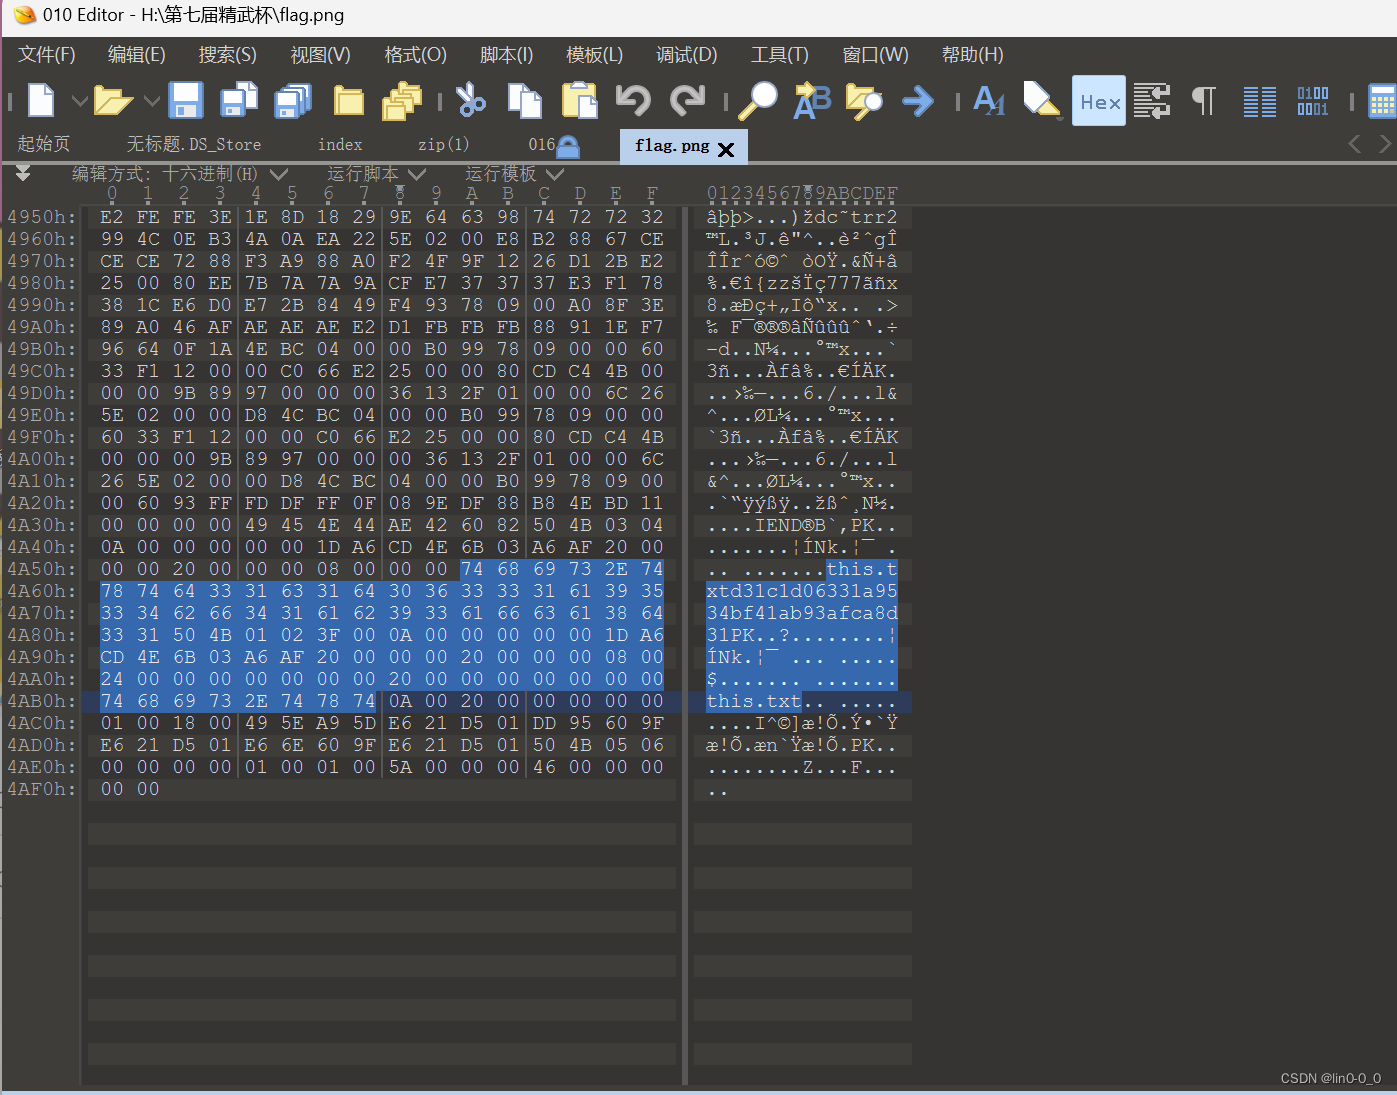
Task: Expand the 编辑方式 十六进制(H) dropdown
Action: (x=278, y=174)
